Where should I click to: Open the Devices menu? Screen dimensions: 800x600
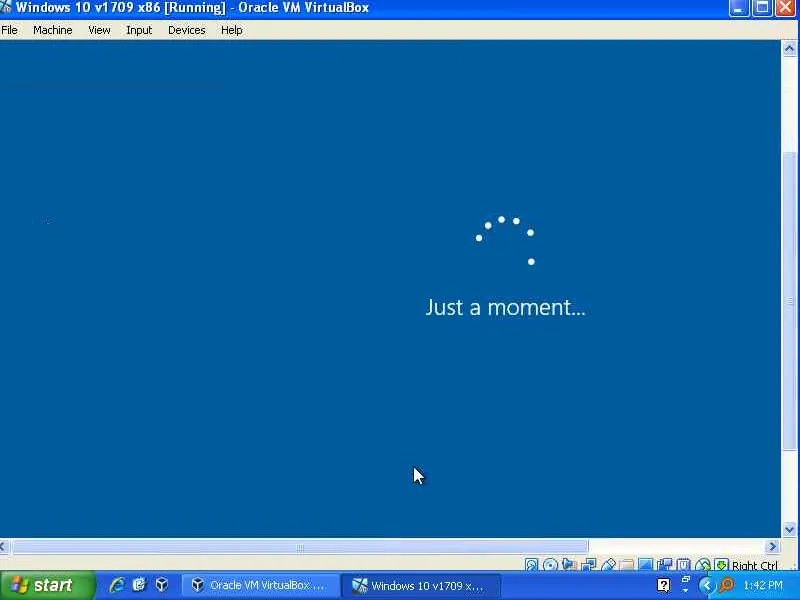pyautogui.click(x=187, y=30)
